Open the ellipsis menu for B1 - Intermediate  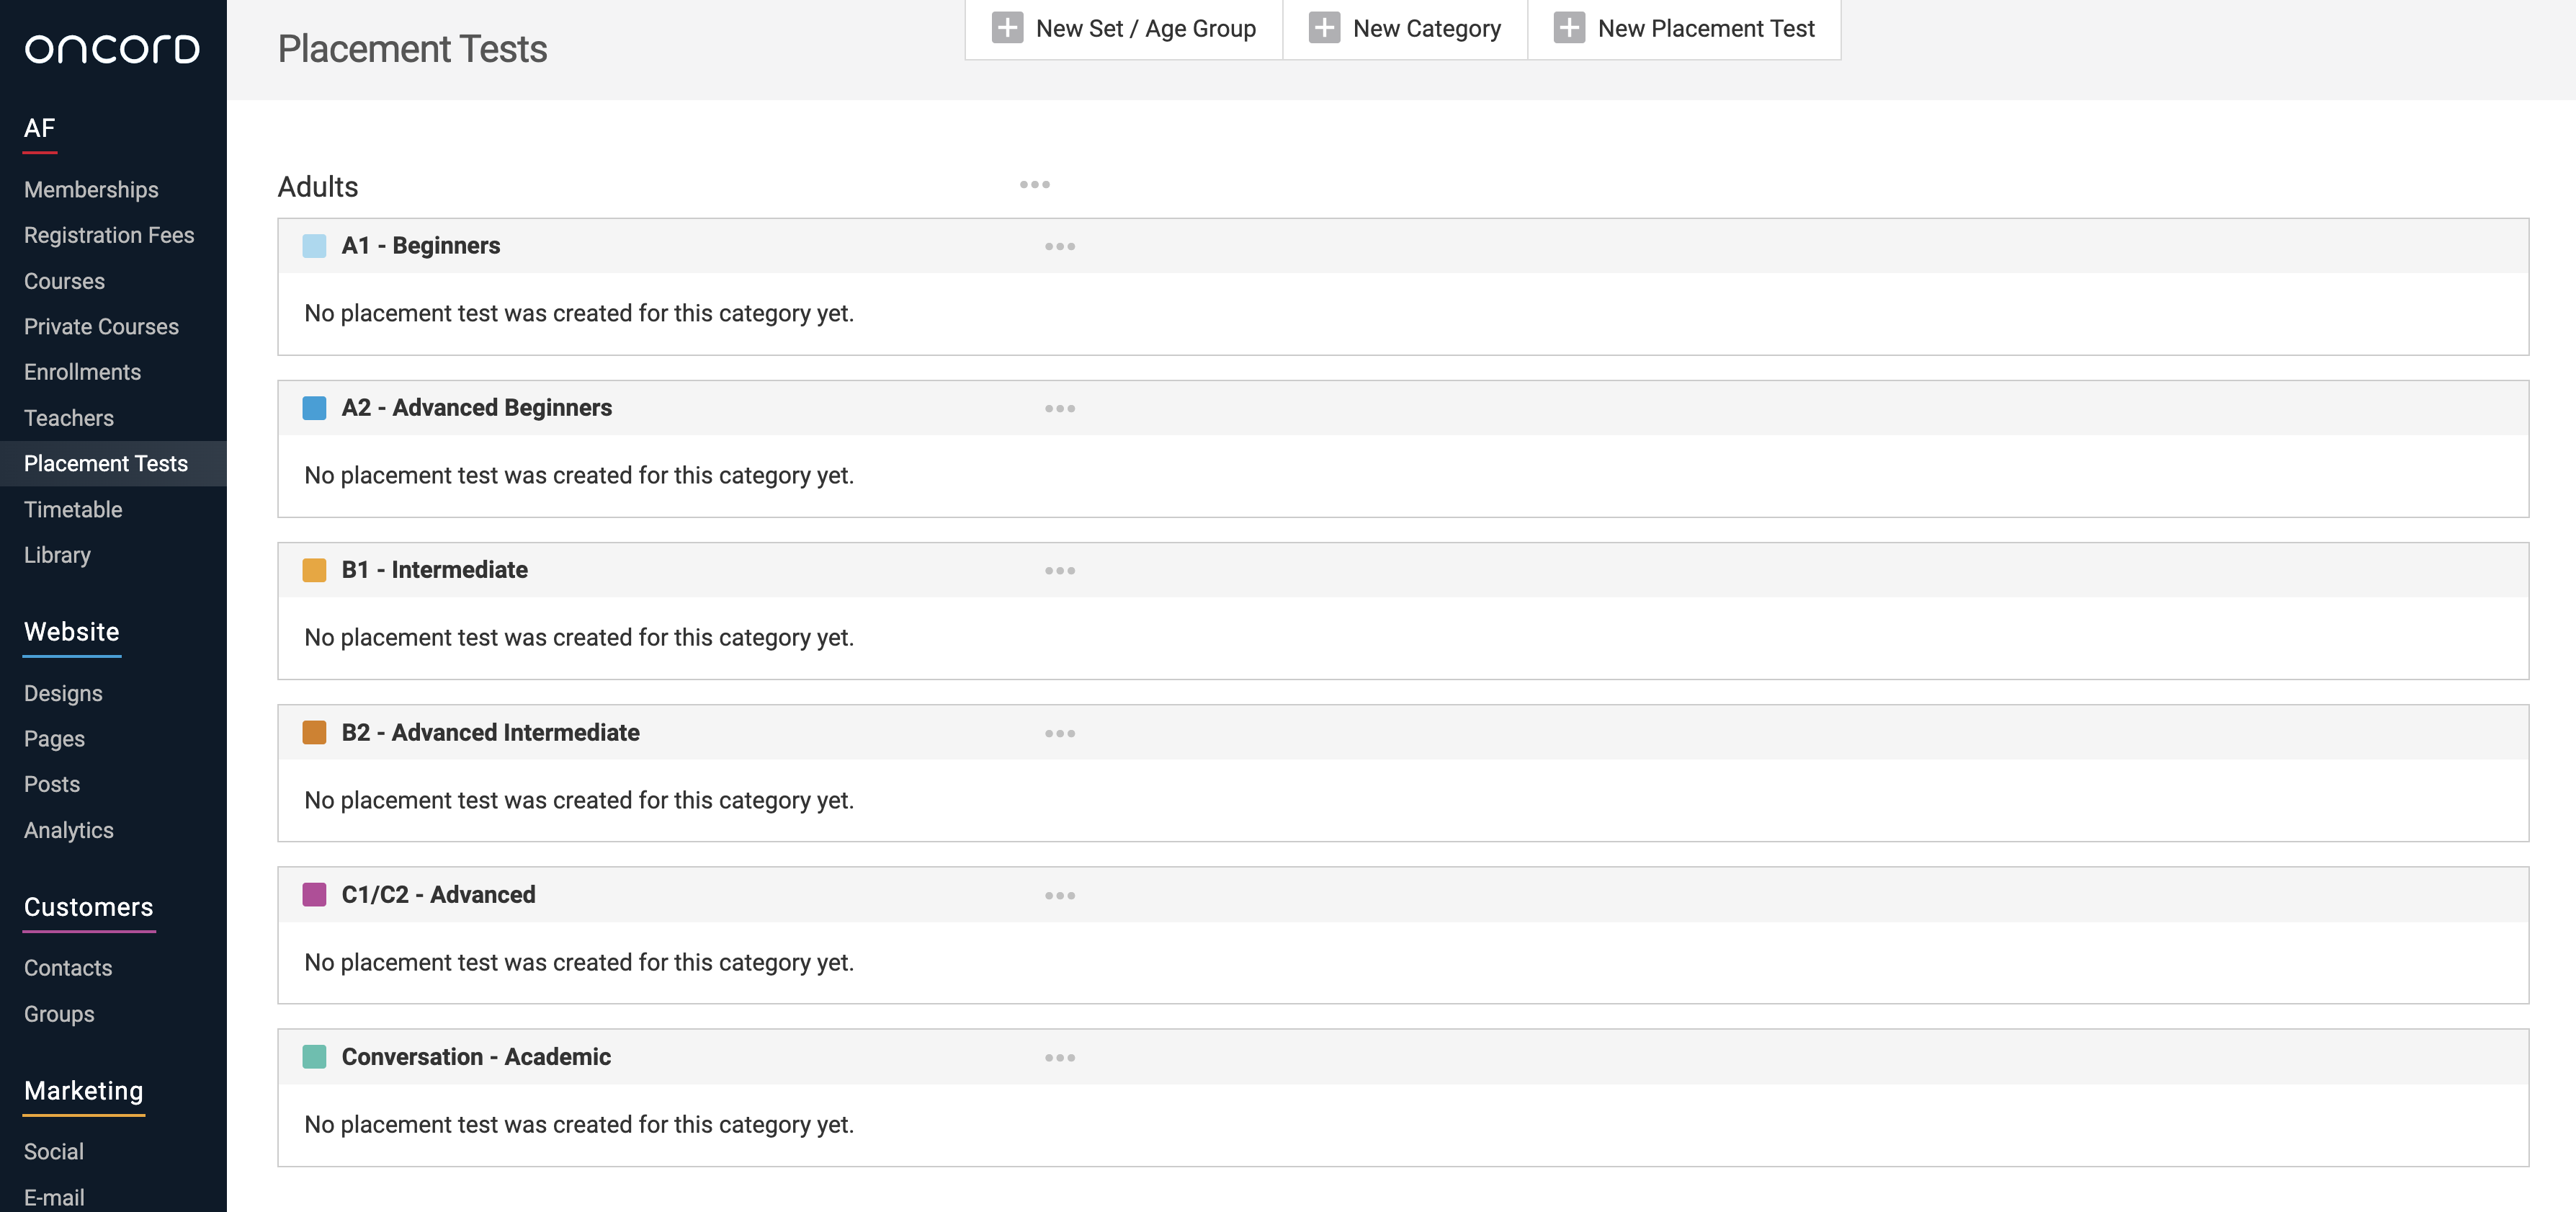(1059, 571)
